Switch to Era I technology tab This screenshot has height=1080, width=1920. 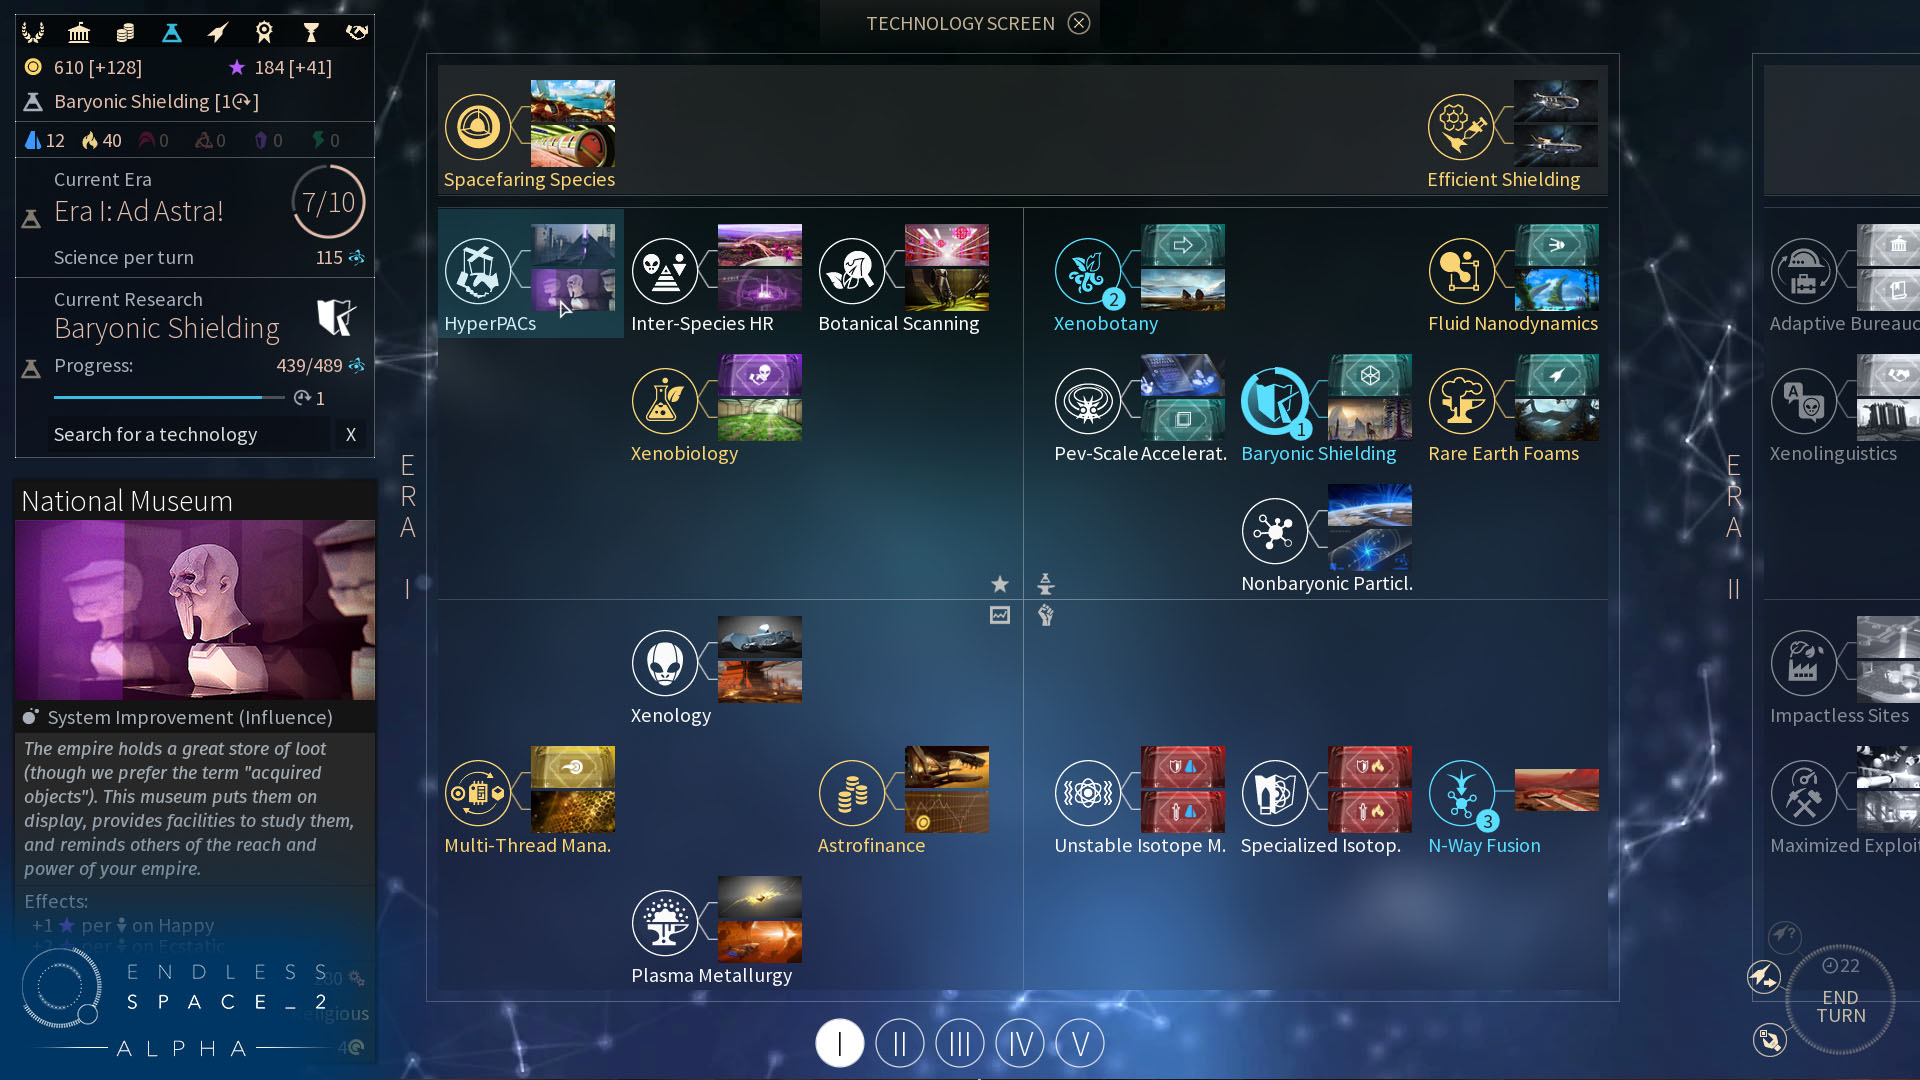click(x=839, y=1043)
